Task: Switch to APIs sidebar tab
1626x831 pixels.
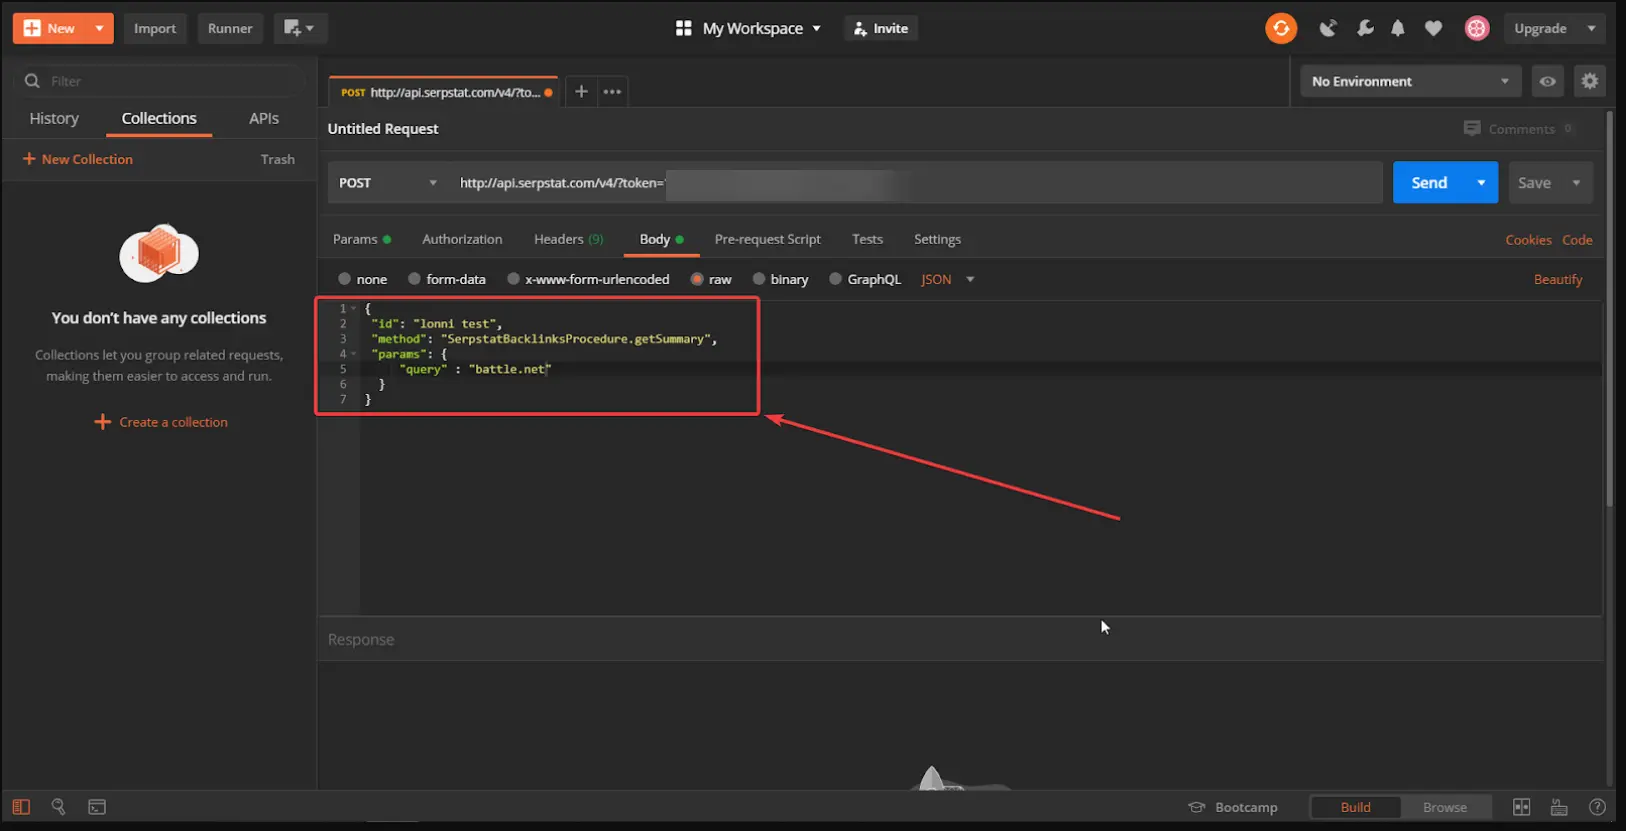Action: (x=264, y=118)
